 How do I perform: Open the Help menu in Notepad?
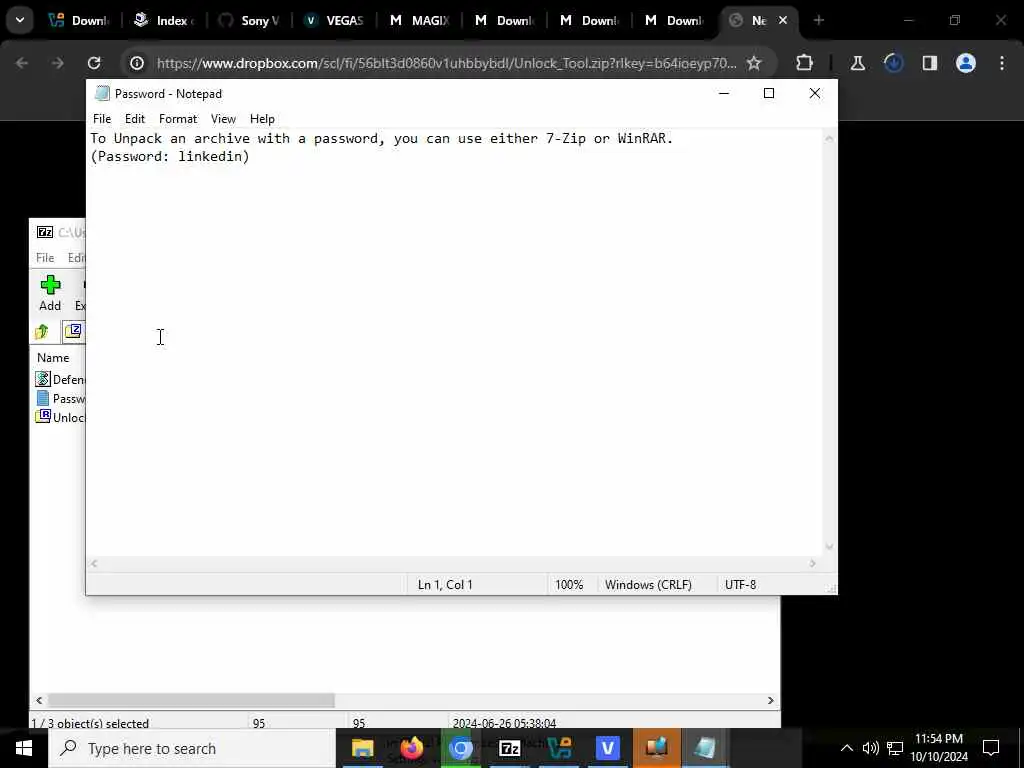(x=262, y=119)
